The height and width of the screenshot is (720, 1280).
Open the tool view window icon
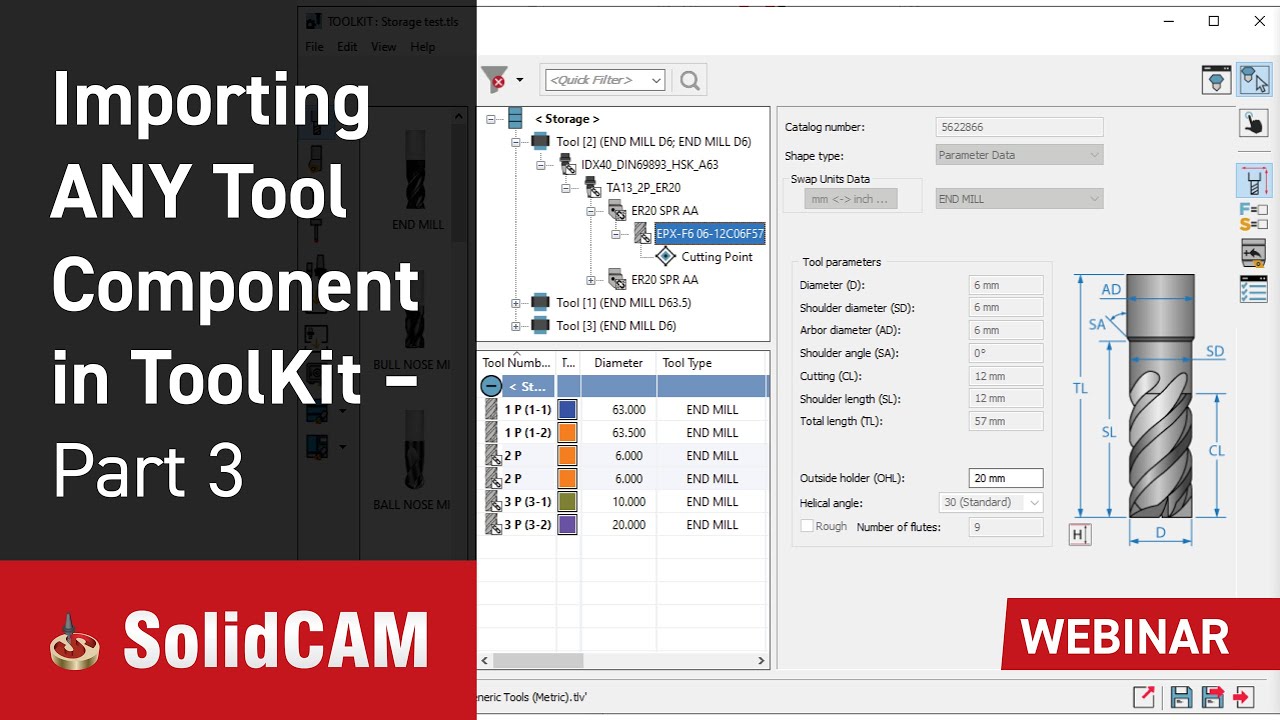click(1216, 79)
